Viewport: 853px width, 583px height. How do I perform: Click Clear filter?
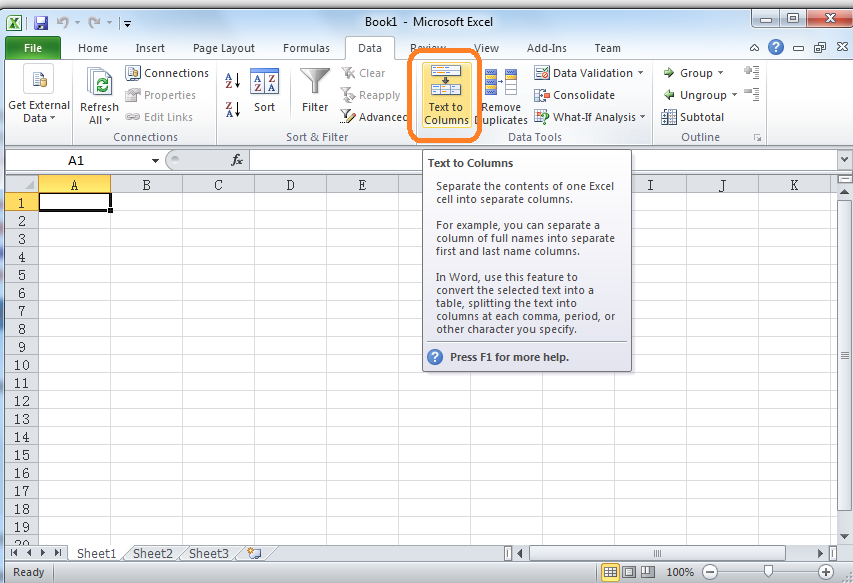(363, 73)
